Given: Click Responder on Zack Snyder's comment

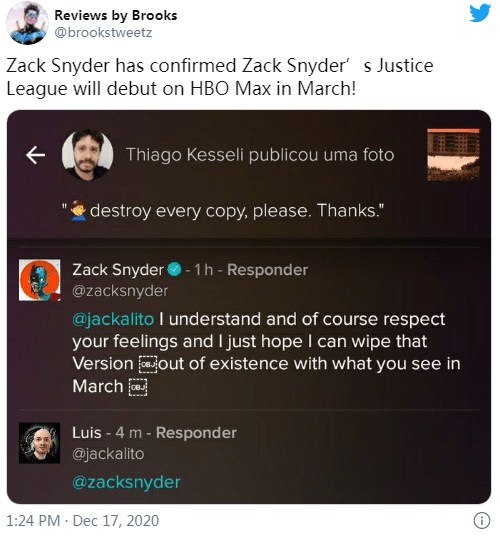Looking at the screenshot, I should coord(268,270).
